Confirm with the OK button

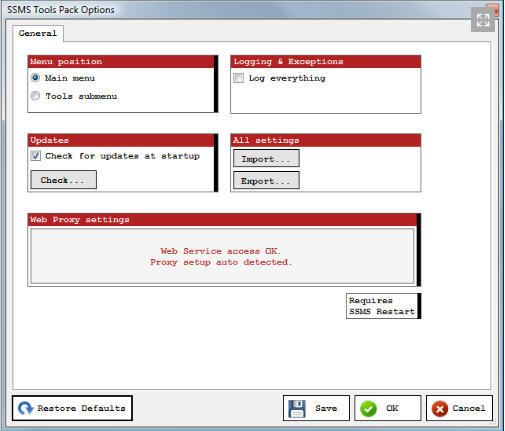click(x=388, y=408)
